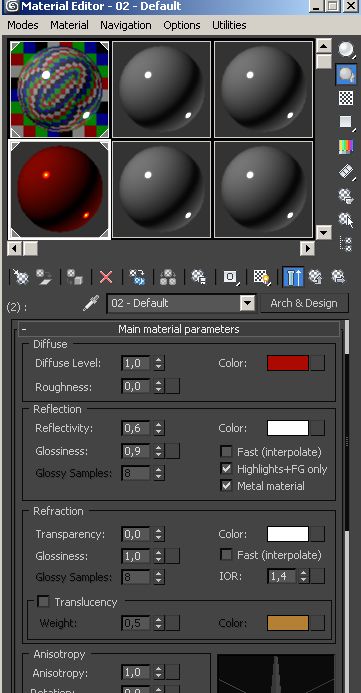The image size is (361, 693).
Task: Click the Diffuse color map button
Action: (318, 363)
